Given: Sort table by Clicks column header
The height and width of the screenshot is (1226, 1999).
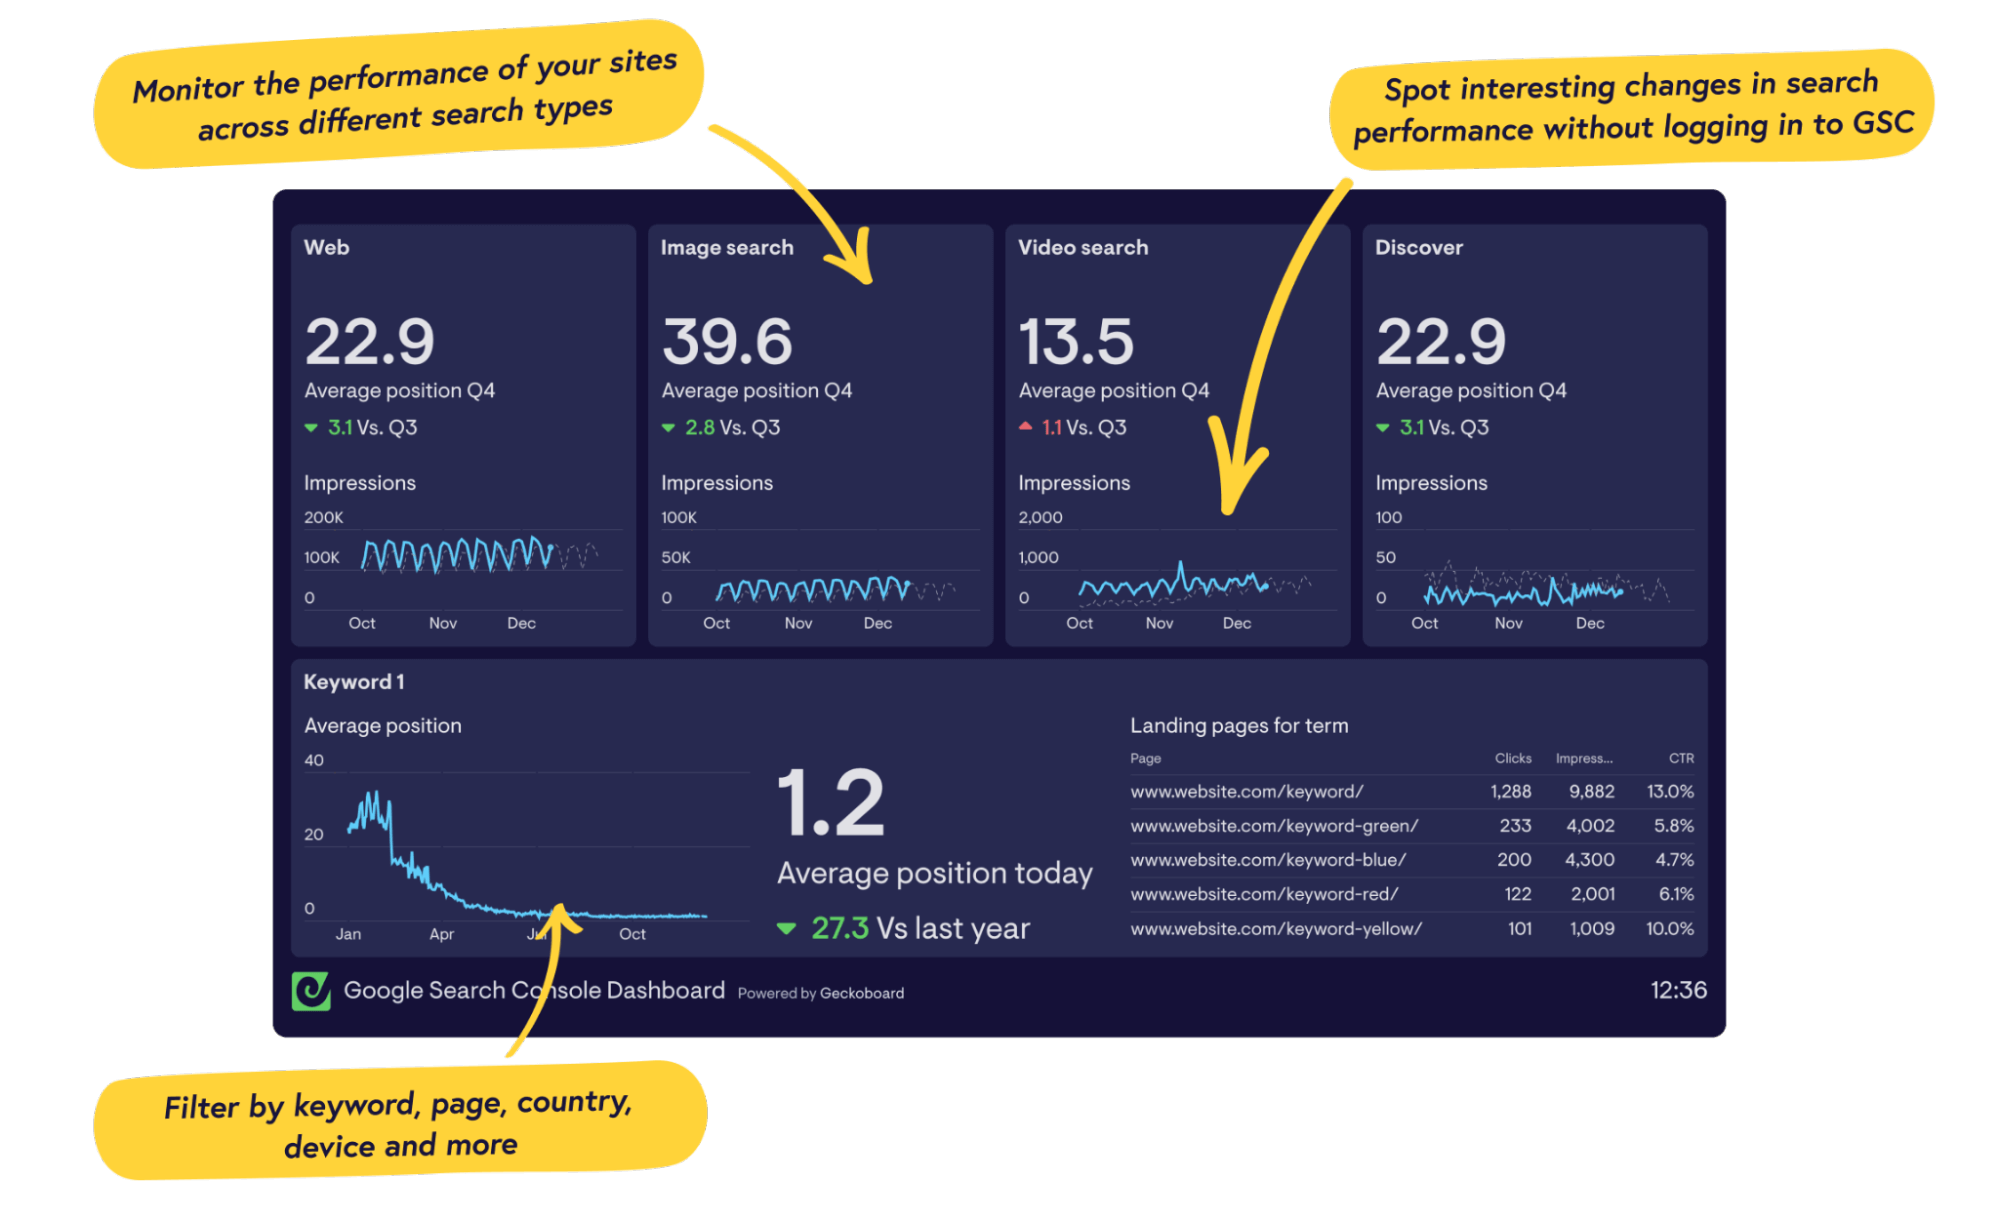Looking at the screenshot, I should (x=1512, y=758).
